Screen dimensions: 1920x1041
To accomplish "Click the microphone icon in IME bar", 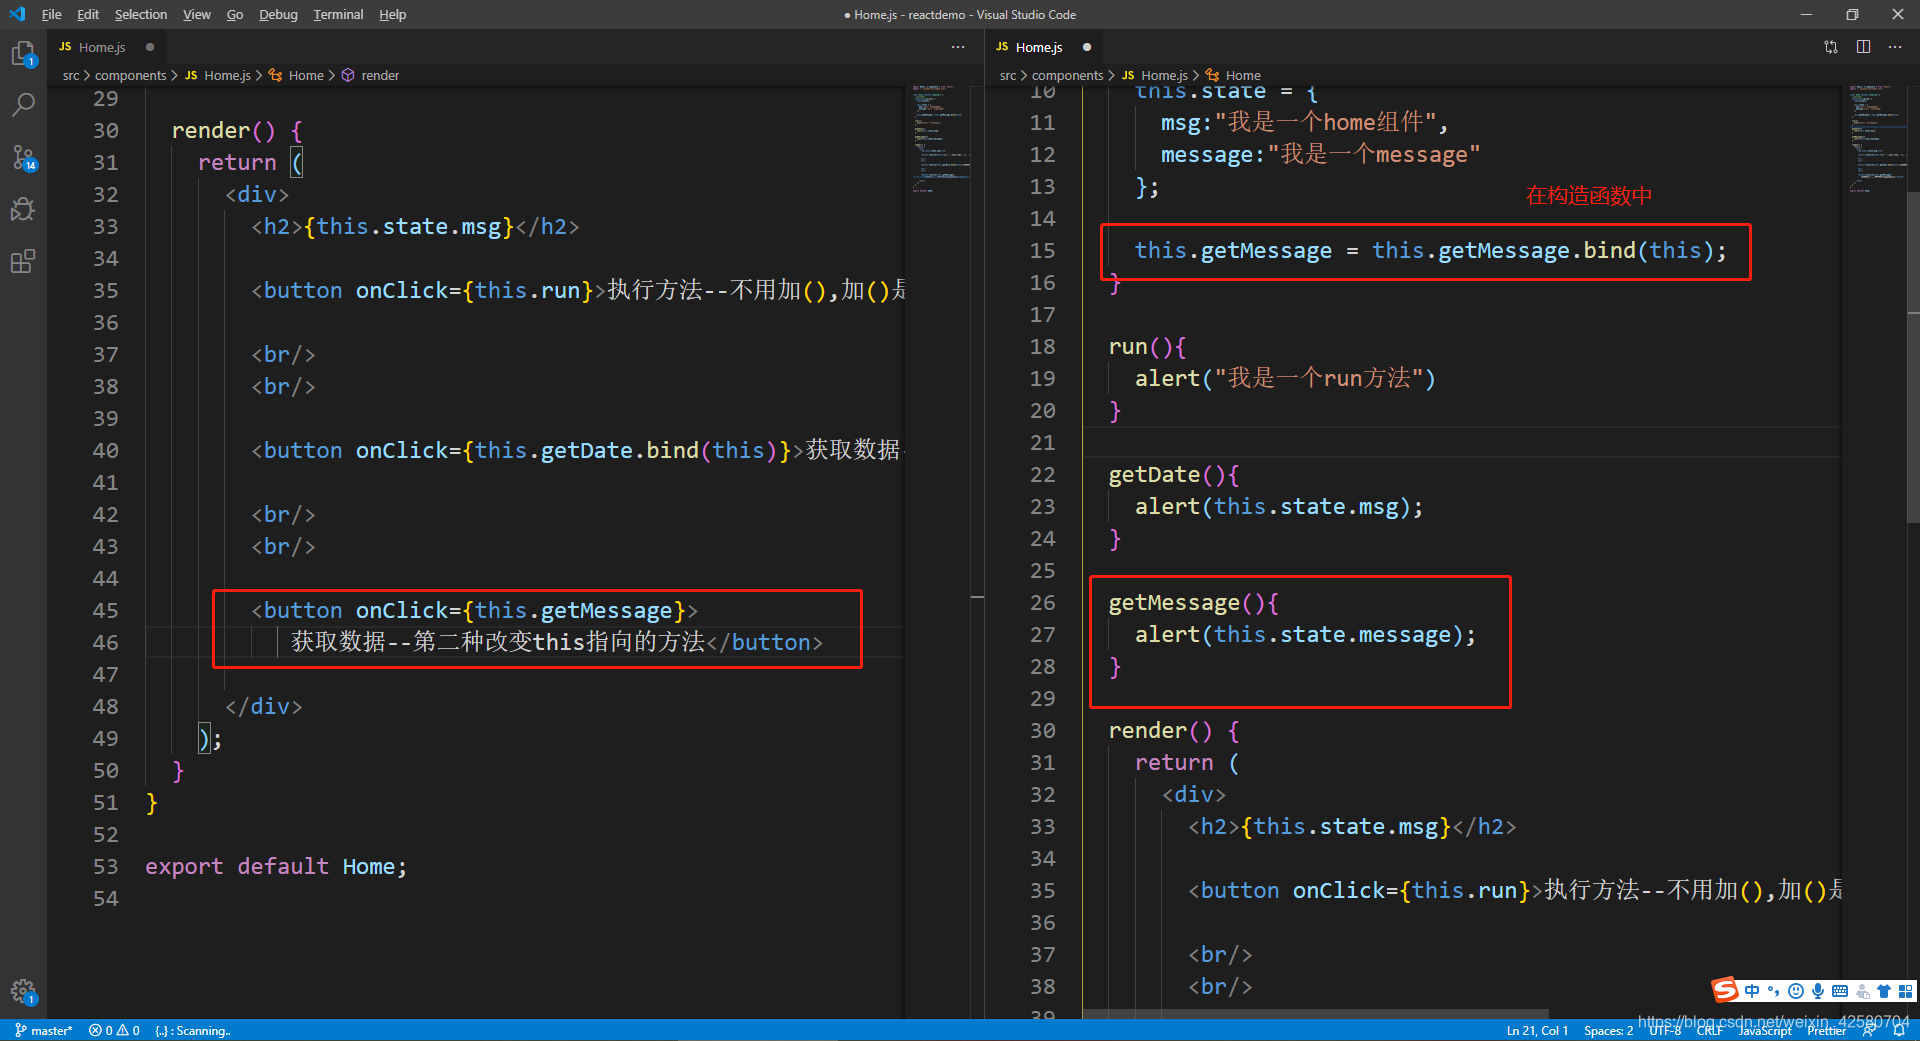I will (1818, 991).
